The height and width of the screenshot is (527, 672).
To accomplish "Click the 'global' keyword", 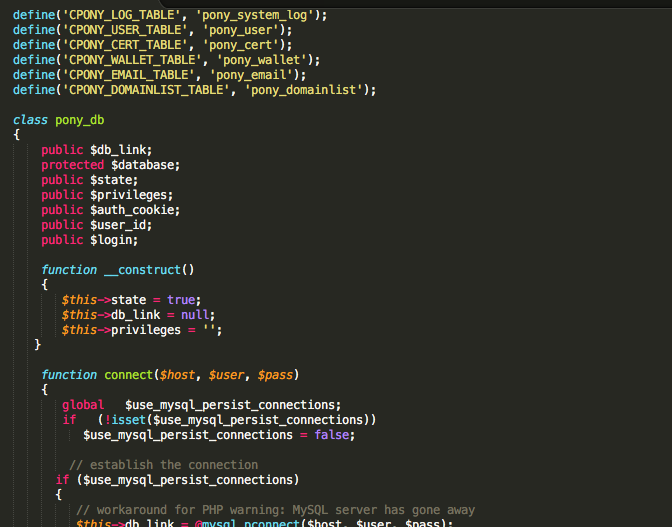I will 83,405.
